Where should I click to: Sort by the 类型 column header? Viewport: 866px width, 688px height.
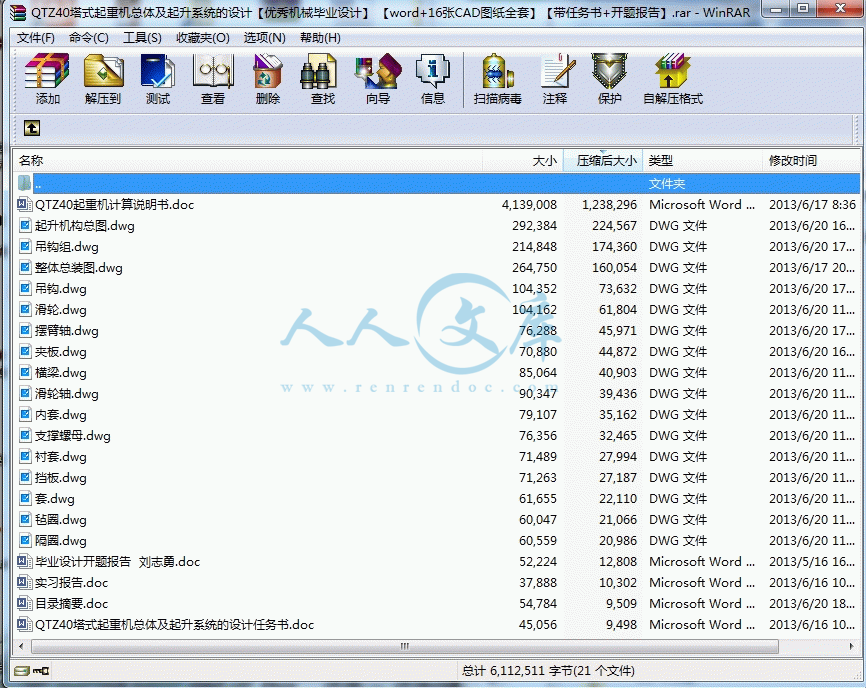(x=702, y=161)
